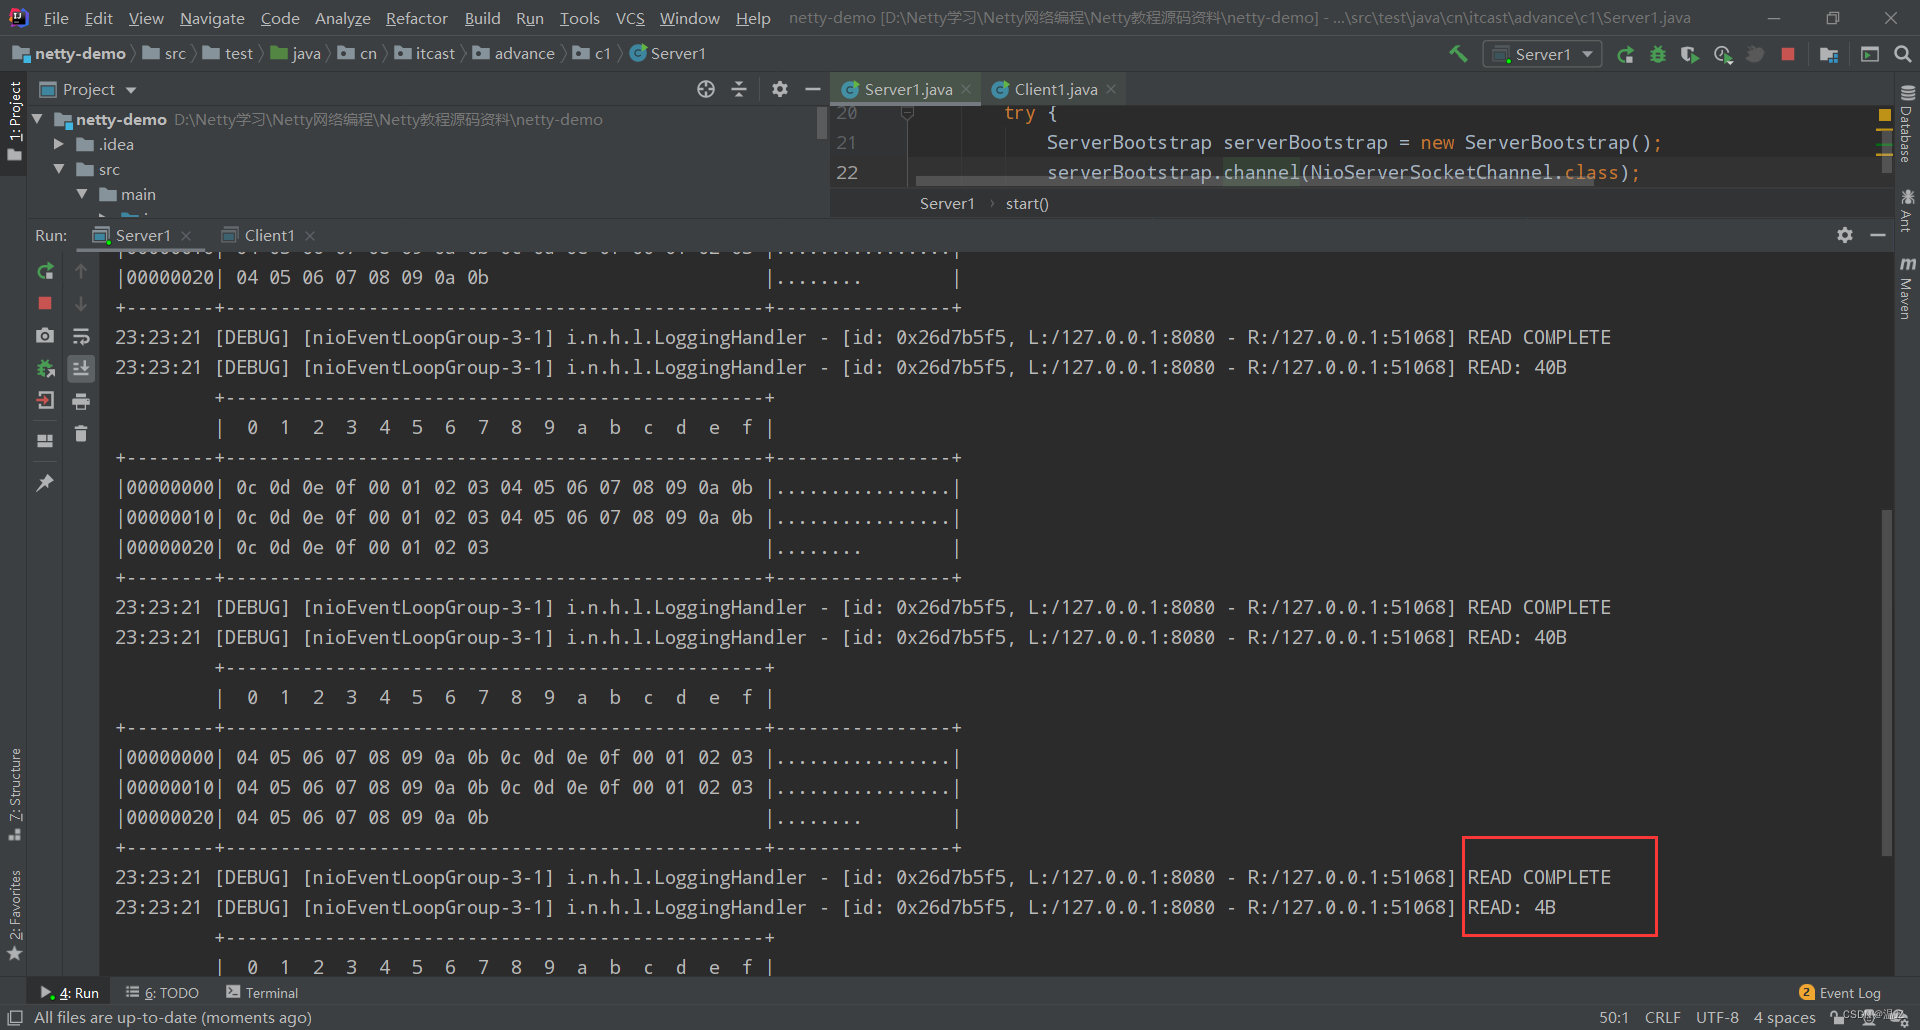Viewport: 1920px width, 1030px height.
Task: Restore layout icon in Run sidebar
Action: coord(45,440)
